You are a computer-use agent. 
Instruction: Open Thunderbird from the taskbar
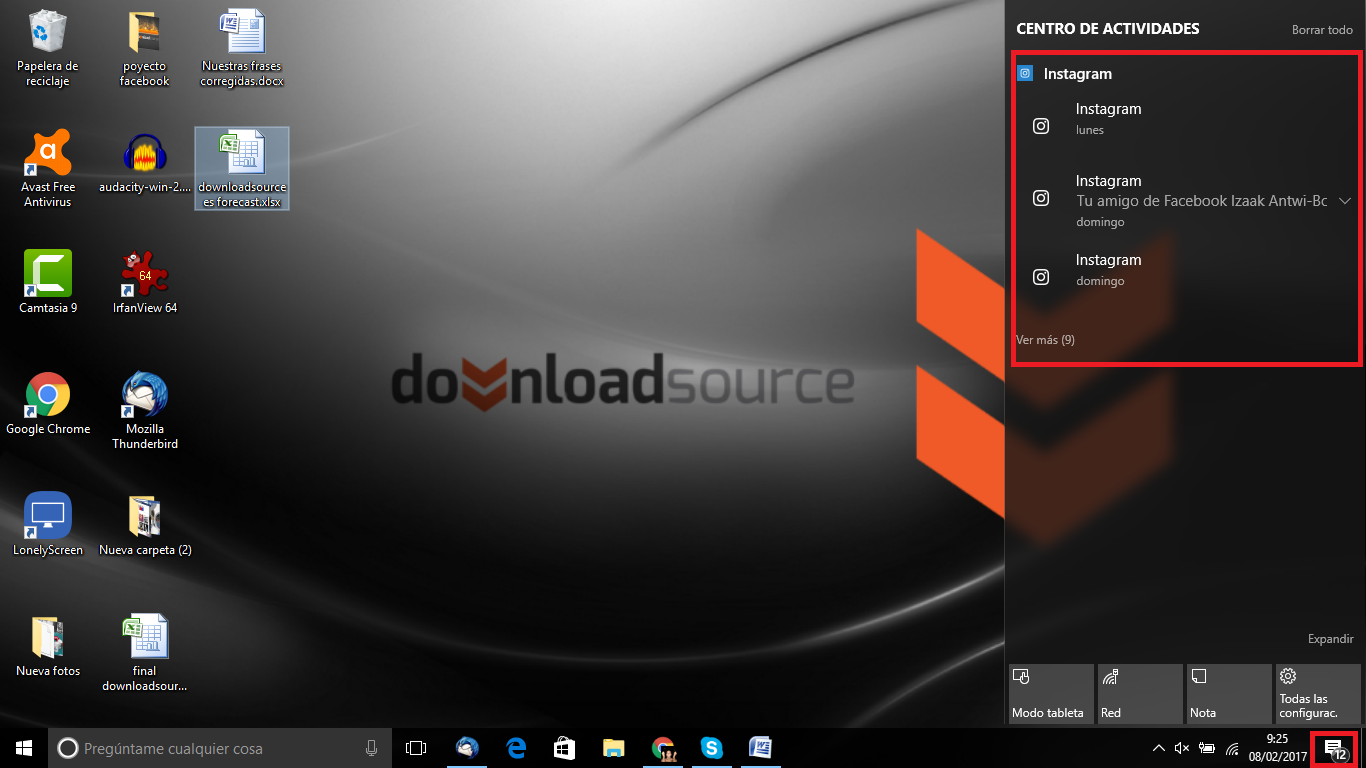tap(466, 748)
